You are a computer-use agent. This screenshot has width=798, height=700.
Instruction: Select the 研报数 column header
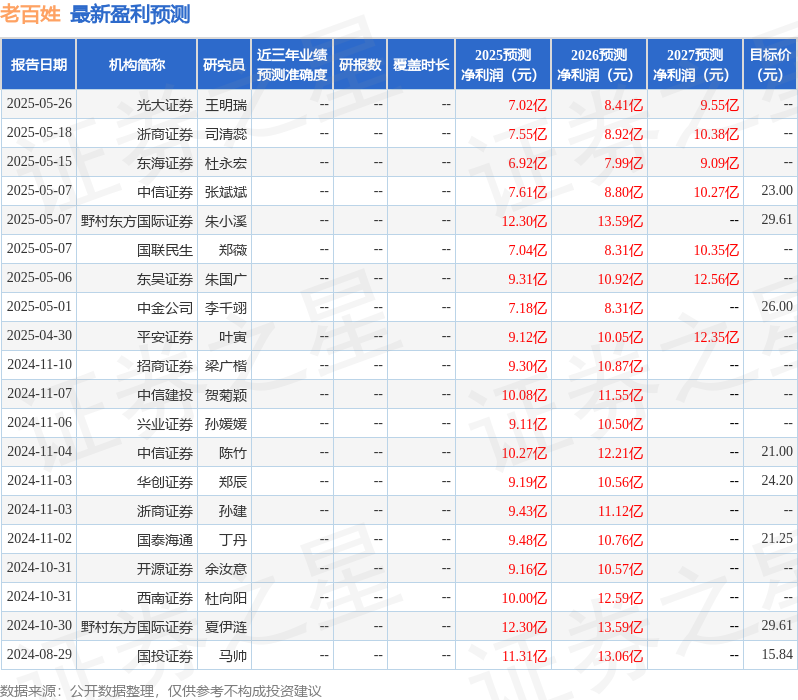(x=360, y=65)
